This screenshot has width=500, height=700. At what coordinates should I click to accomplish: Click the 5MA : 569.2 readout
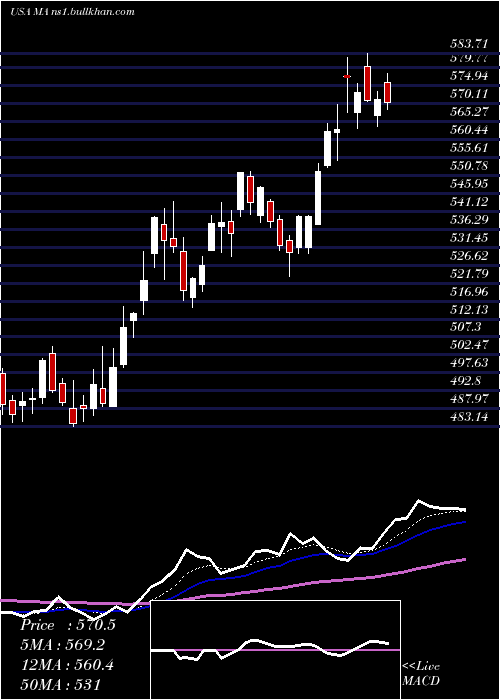tap(65, 645)
